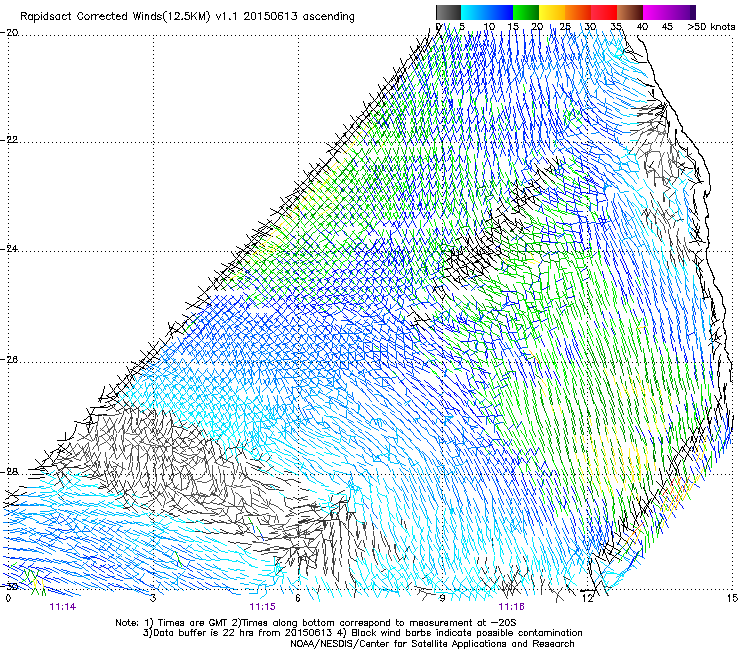Click the longitude label '9'
The width and height of the screenshot is (740, 650).
click(x=443, y=599)
